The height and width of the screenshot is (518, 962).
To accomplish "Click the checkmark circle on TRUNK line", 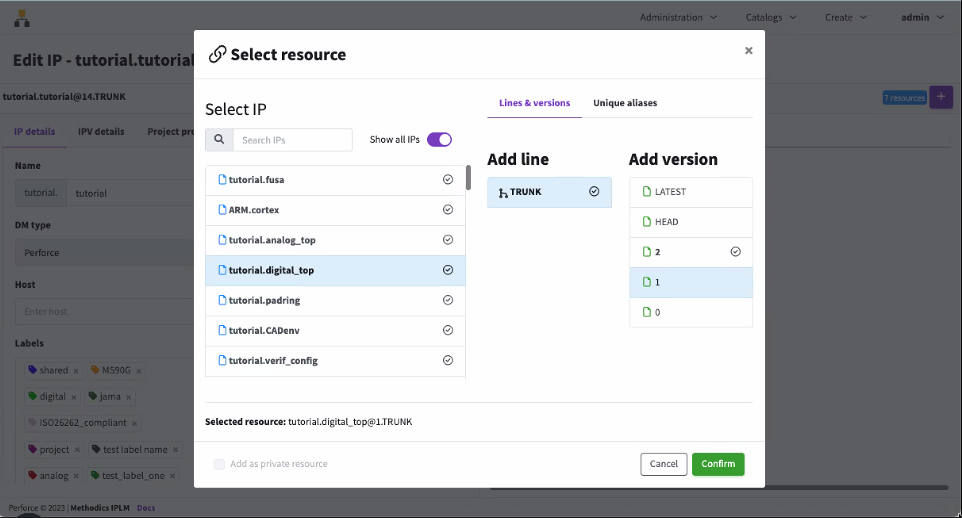I will pyautogui.click(x=594, y=192).
